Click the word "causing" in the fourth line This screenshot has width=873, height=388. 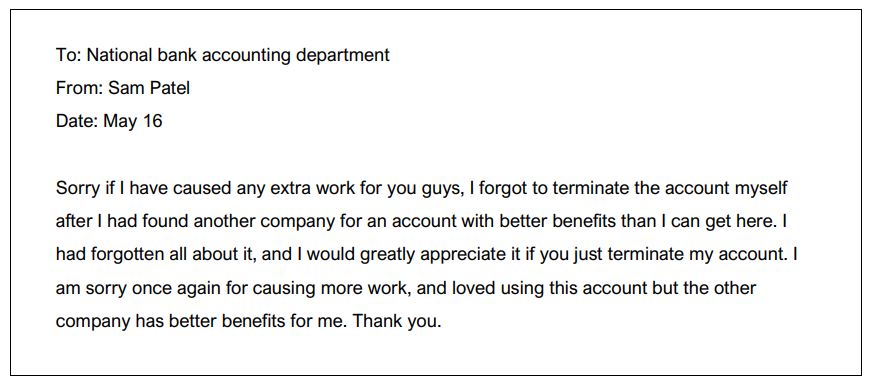point(286,289)
